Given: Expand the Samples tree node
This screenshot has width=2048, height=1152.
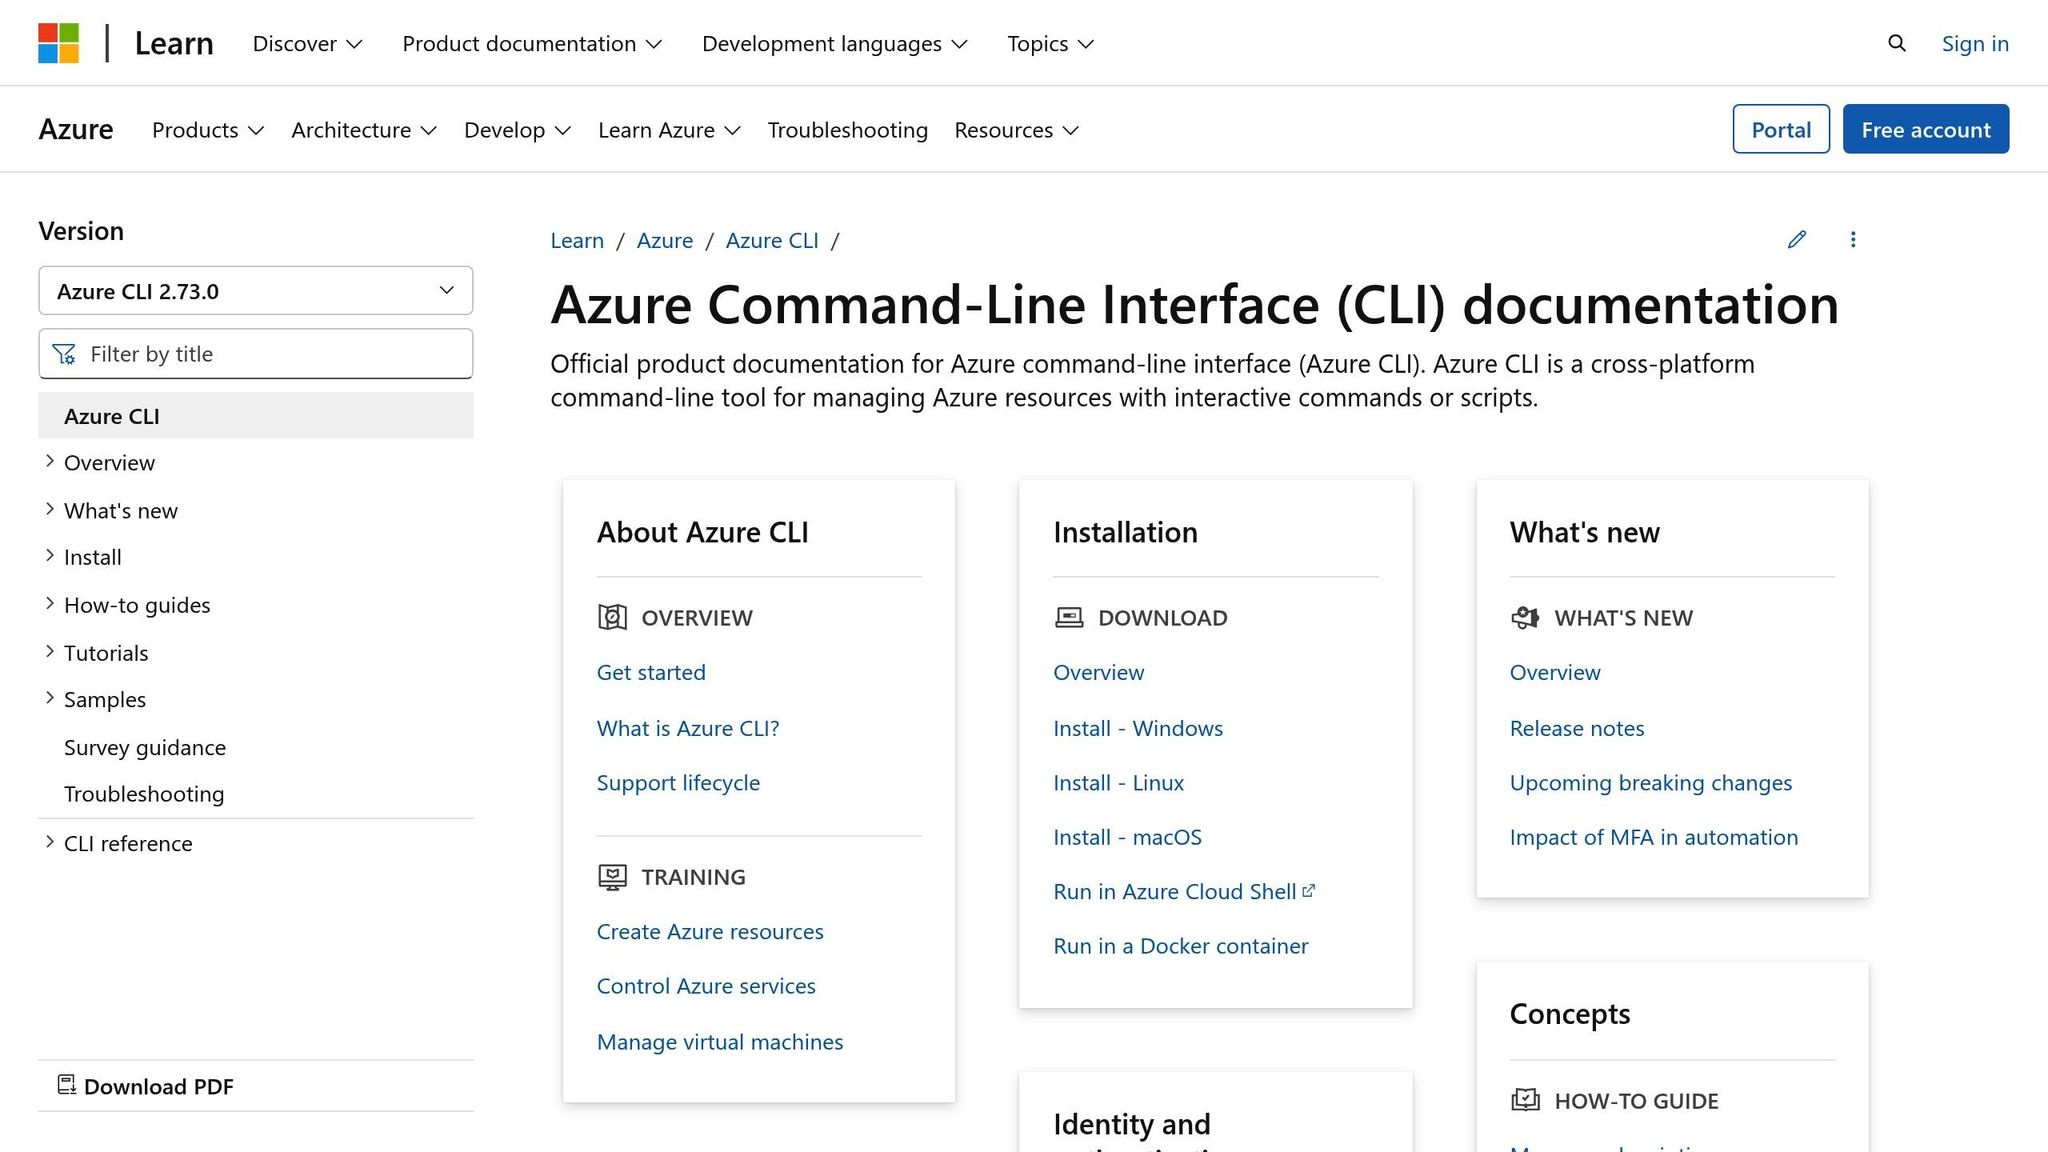Looking at the screenshot, I should coord(49,698).
